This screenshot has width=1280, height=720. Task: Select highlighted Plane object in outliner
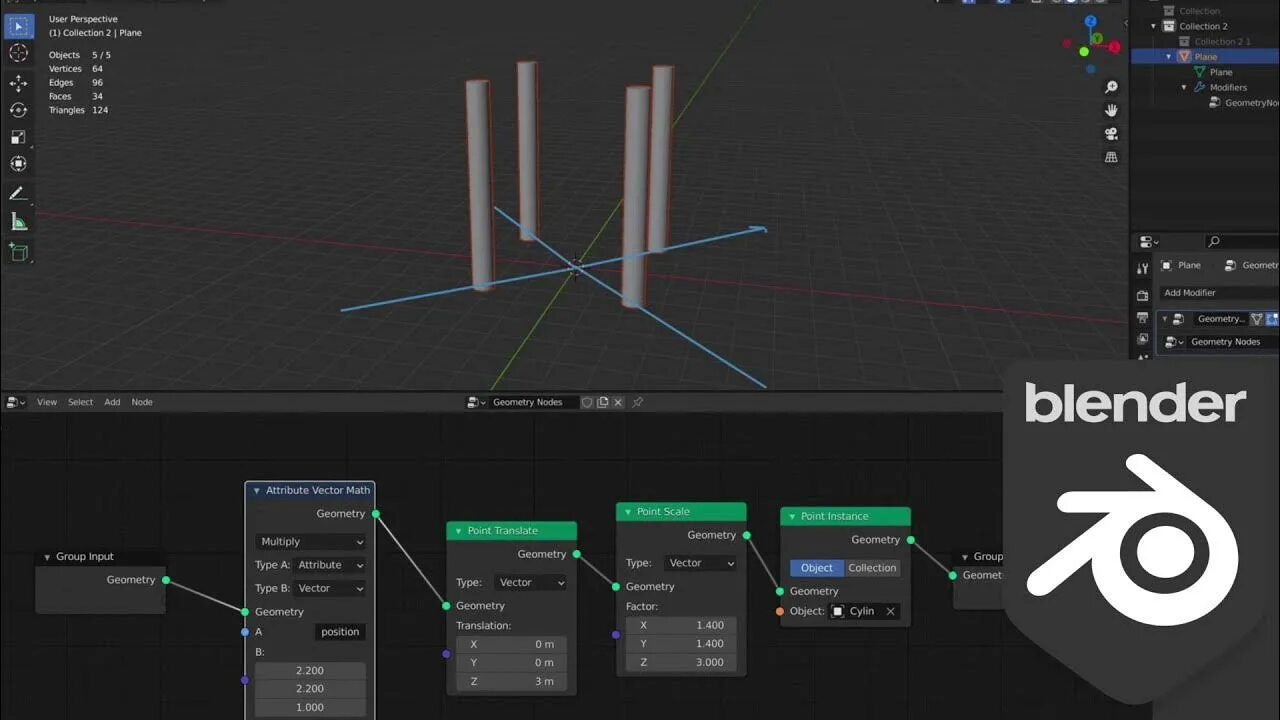pyautogui.click(x=1205, y=57)
